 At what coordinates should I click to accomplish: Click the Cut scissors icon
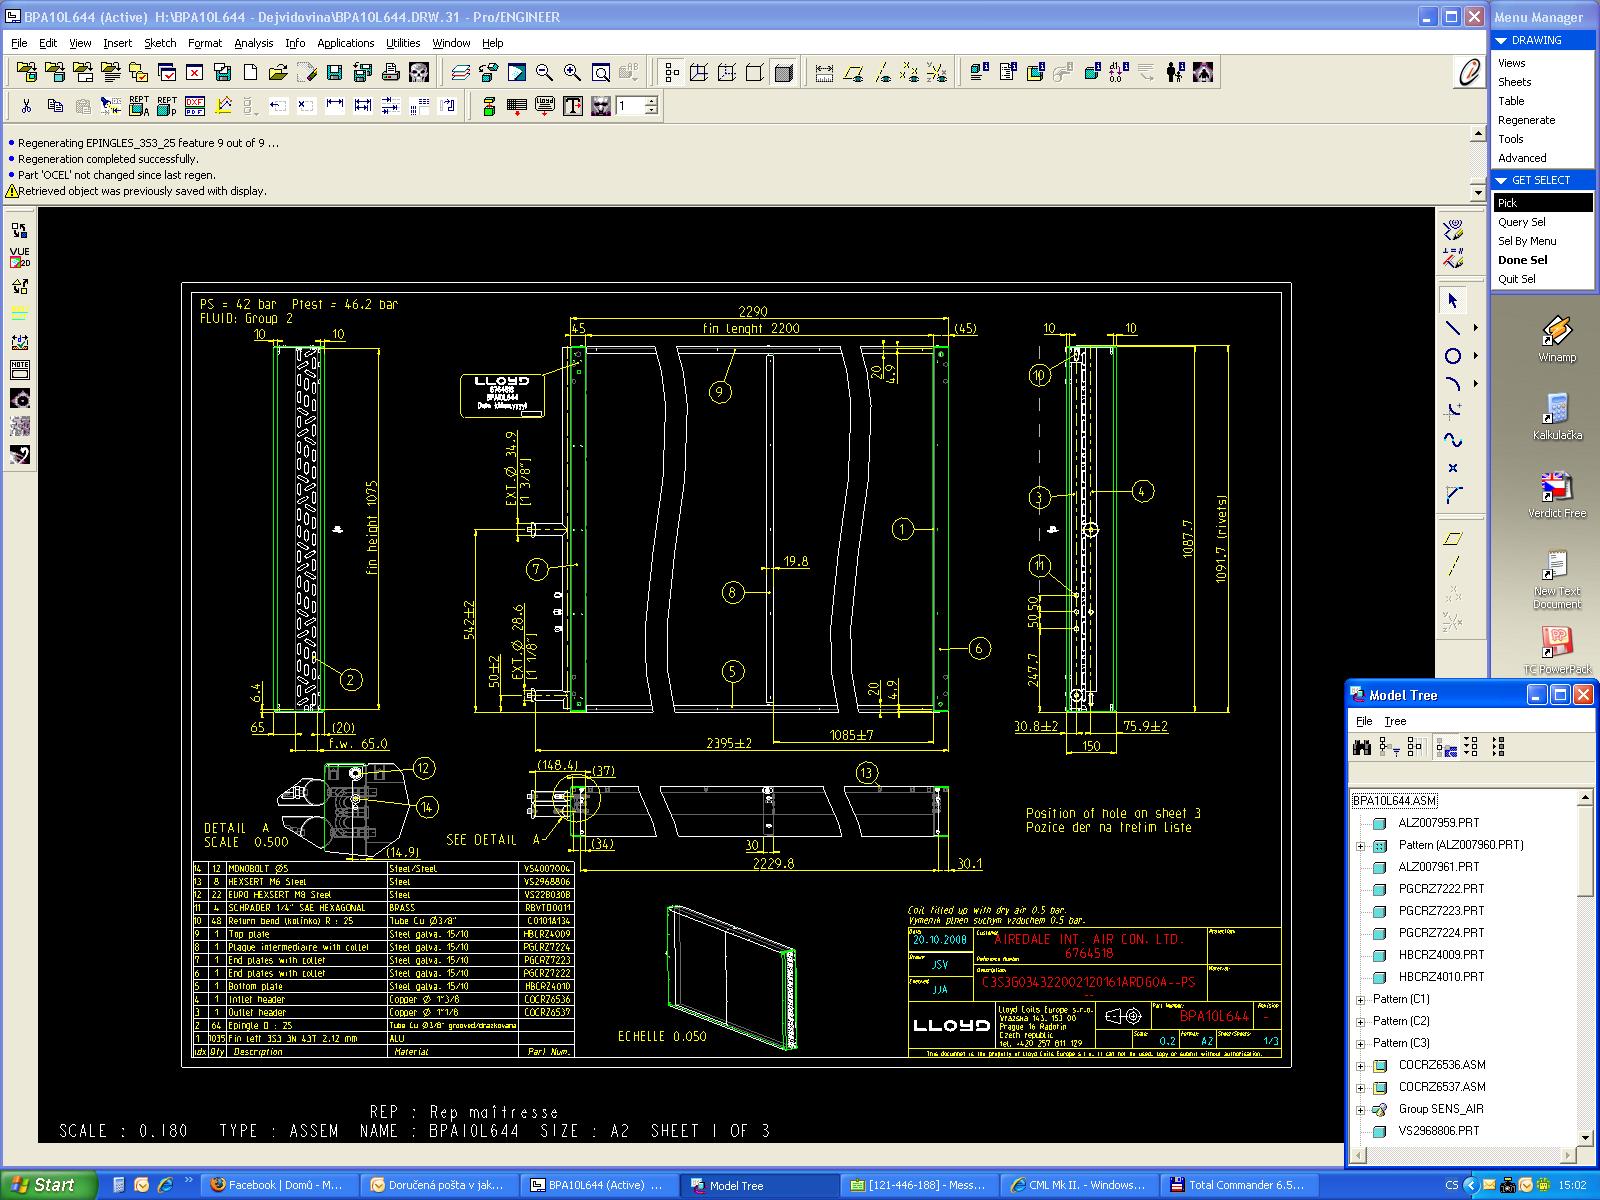(27, 106)
